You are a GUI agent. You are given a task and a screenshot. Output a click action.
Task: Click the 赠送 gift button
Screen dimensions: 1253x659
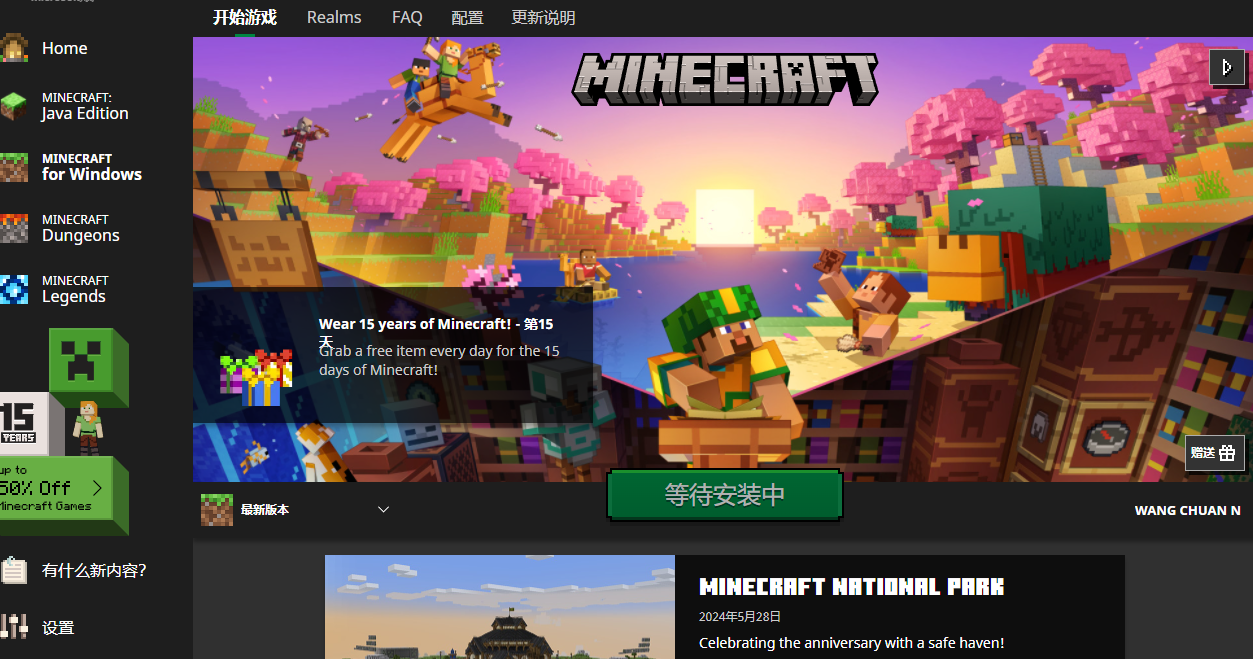(1215, 453)
